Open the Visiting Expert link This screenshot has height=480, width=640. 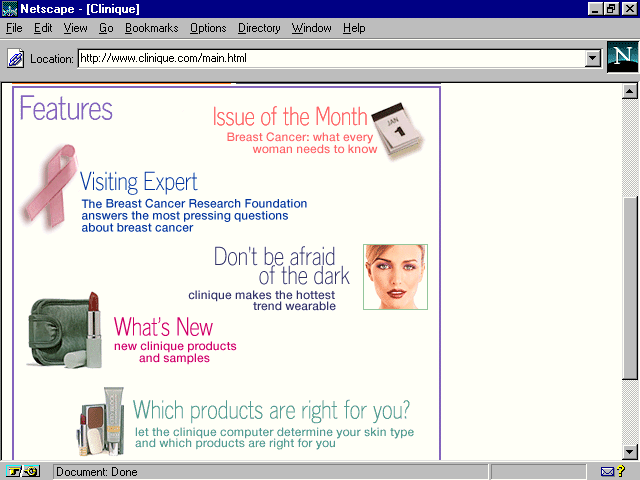[x=138, y=182]
